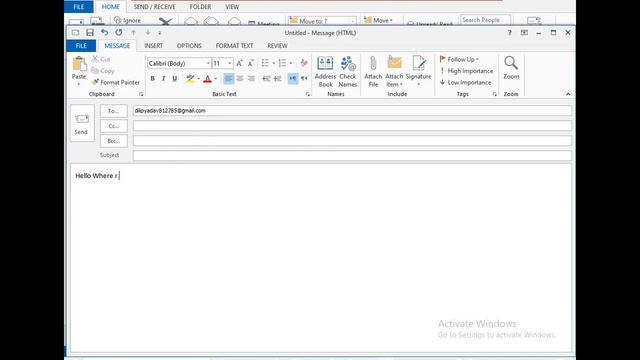Click inside the message body text area
This screenshot has width=640, height=360.
(320, 258)
